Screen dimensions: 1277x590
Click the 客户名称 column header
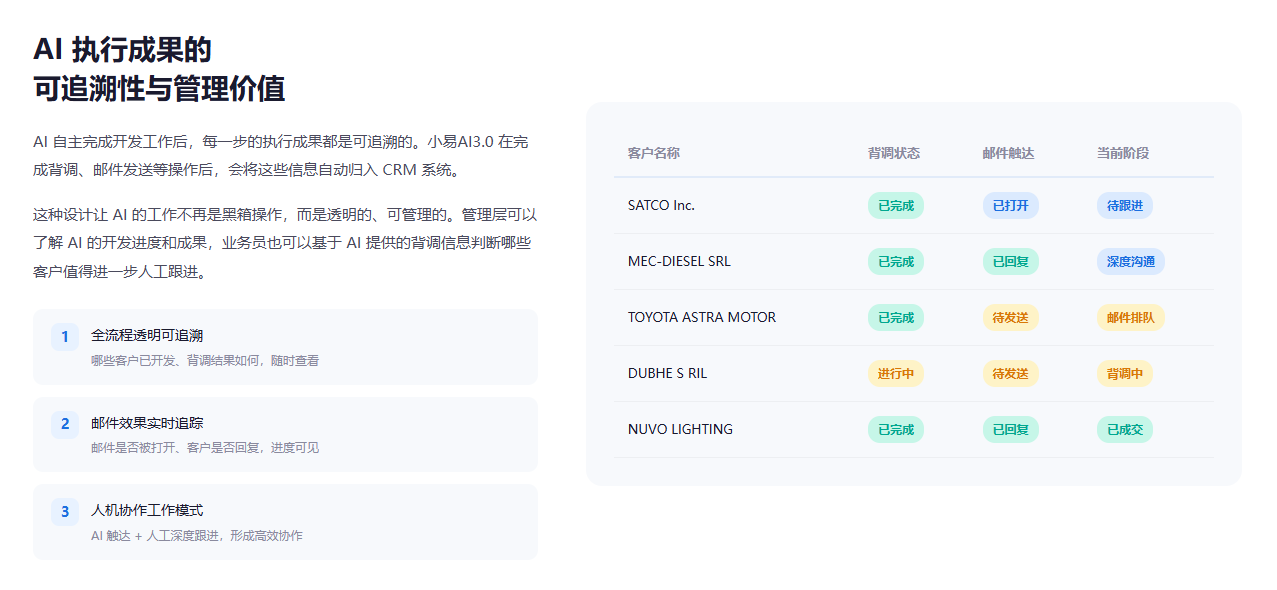click(x=654, y=153)
